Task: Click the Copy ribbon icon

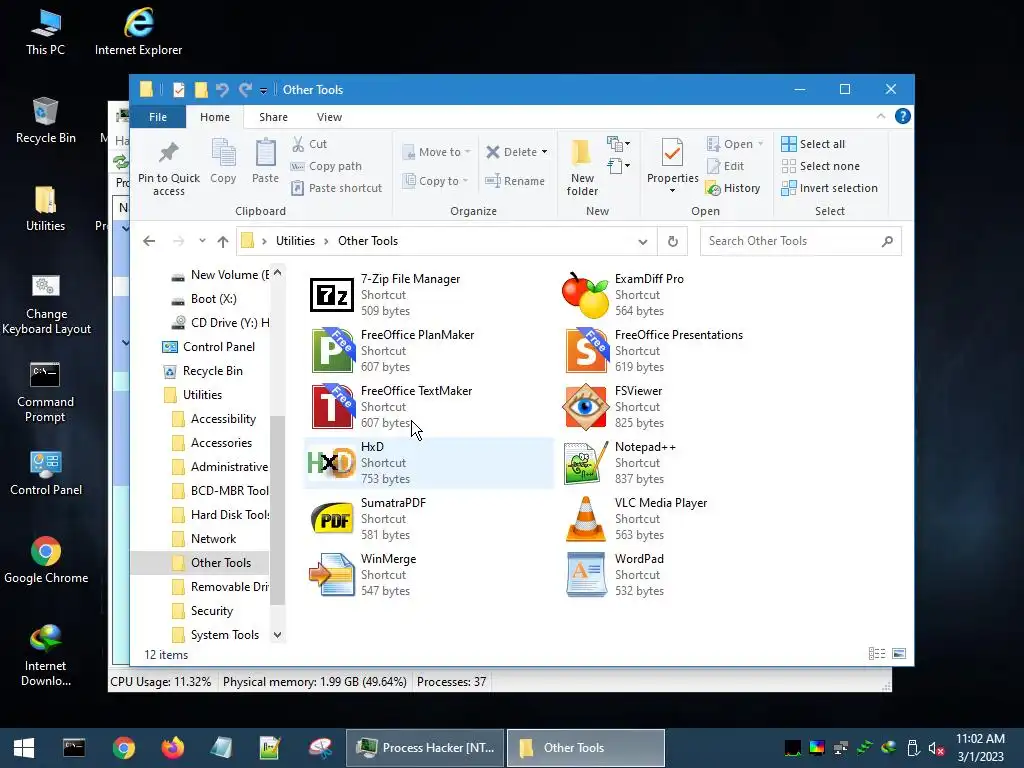Action: pos(223,153)
